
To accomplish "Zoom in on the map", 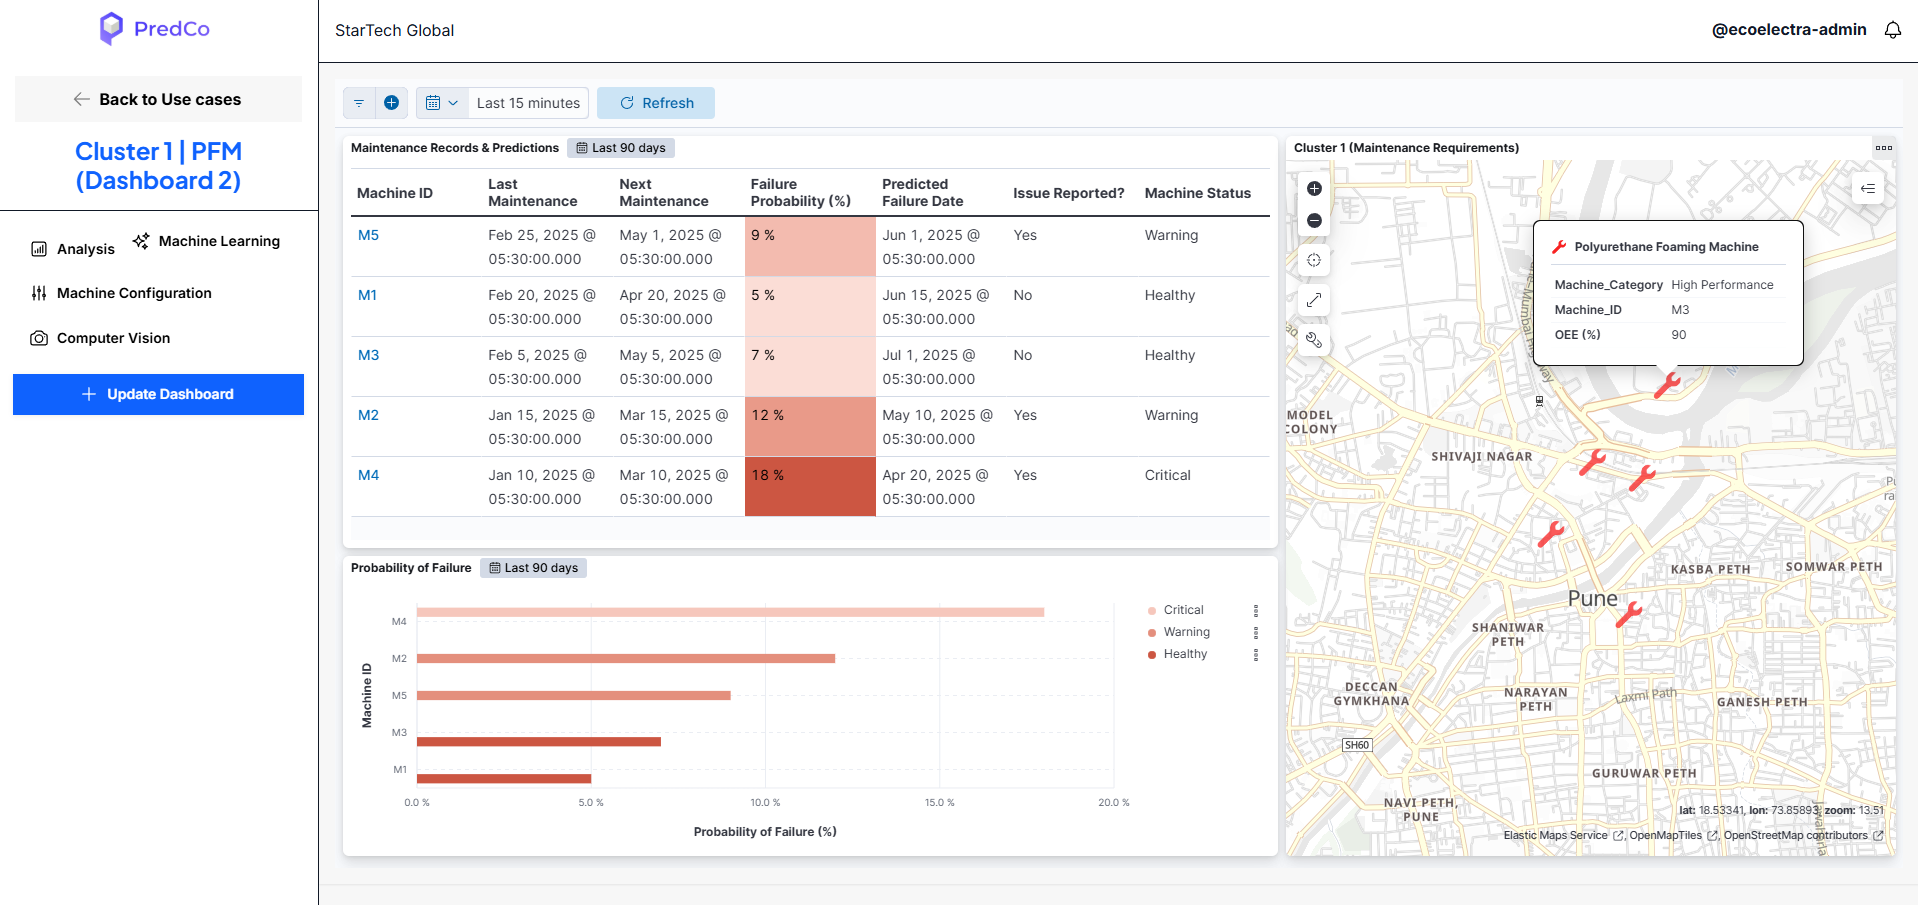I will [1314, 189].
